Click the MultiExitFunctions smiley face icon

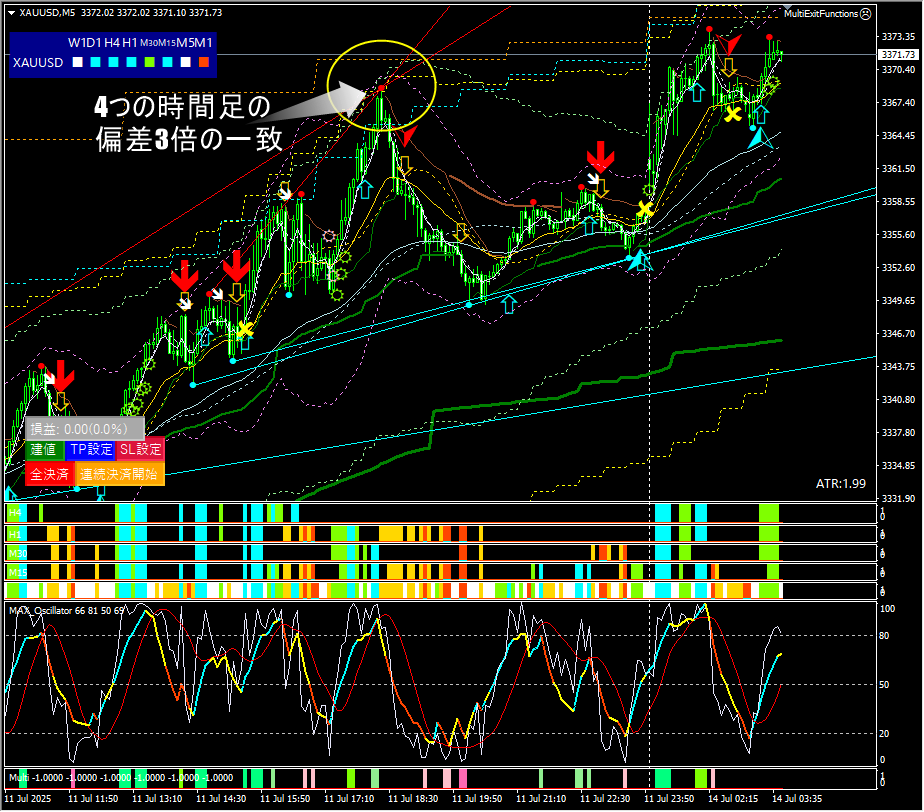pyautogui.click(x=866, y=14)
